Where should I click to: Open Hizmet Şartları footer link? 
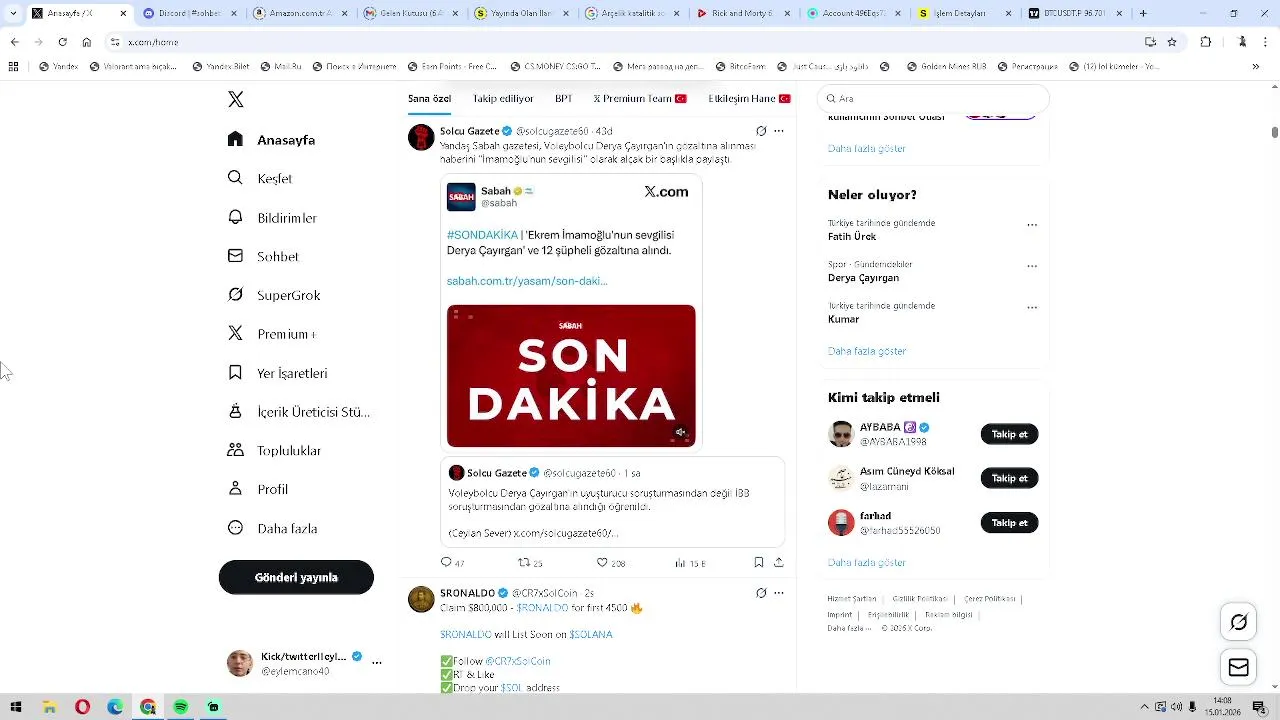coord(852,599)
